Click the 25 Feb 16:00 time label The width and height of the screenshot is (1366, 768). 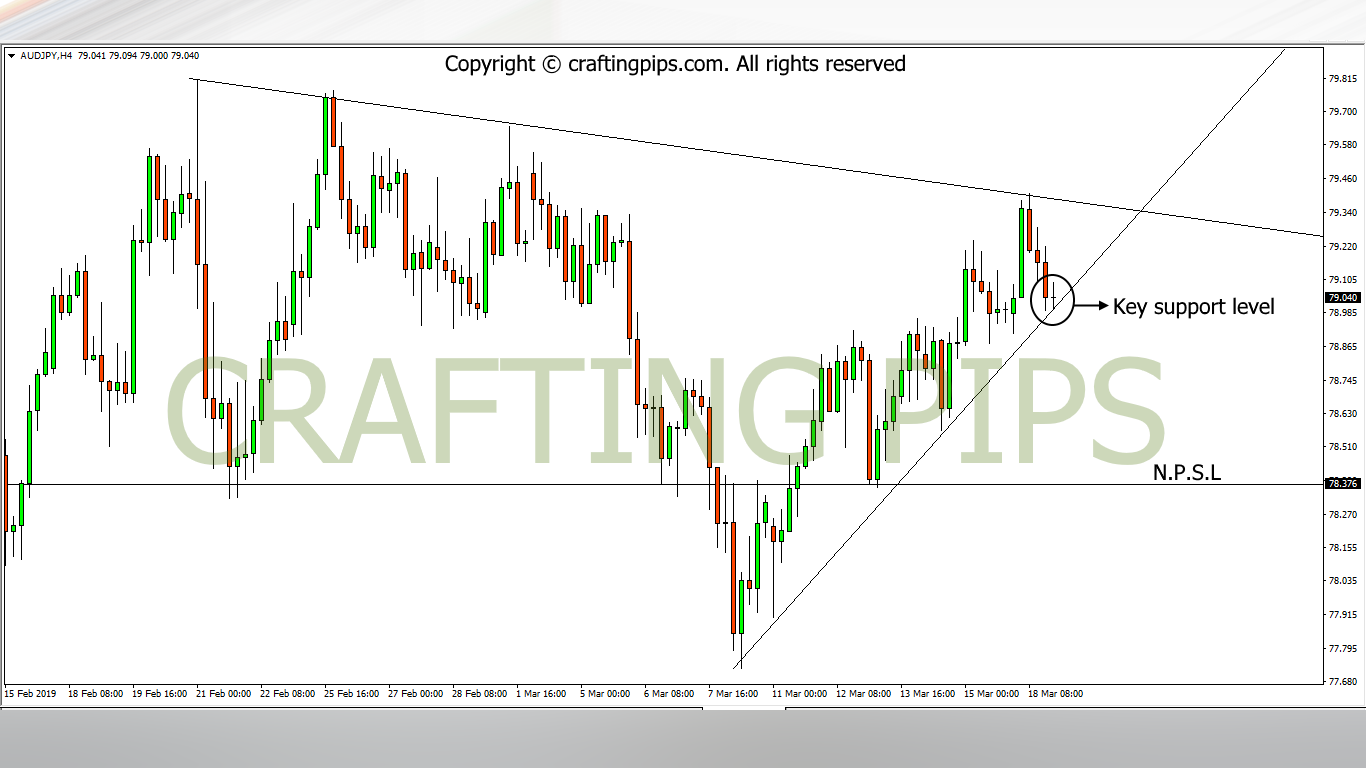click(x=351, y=693)
